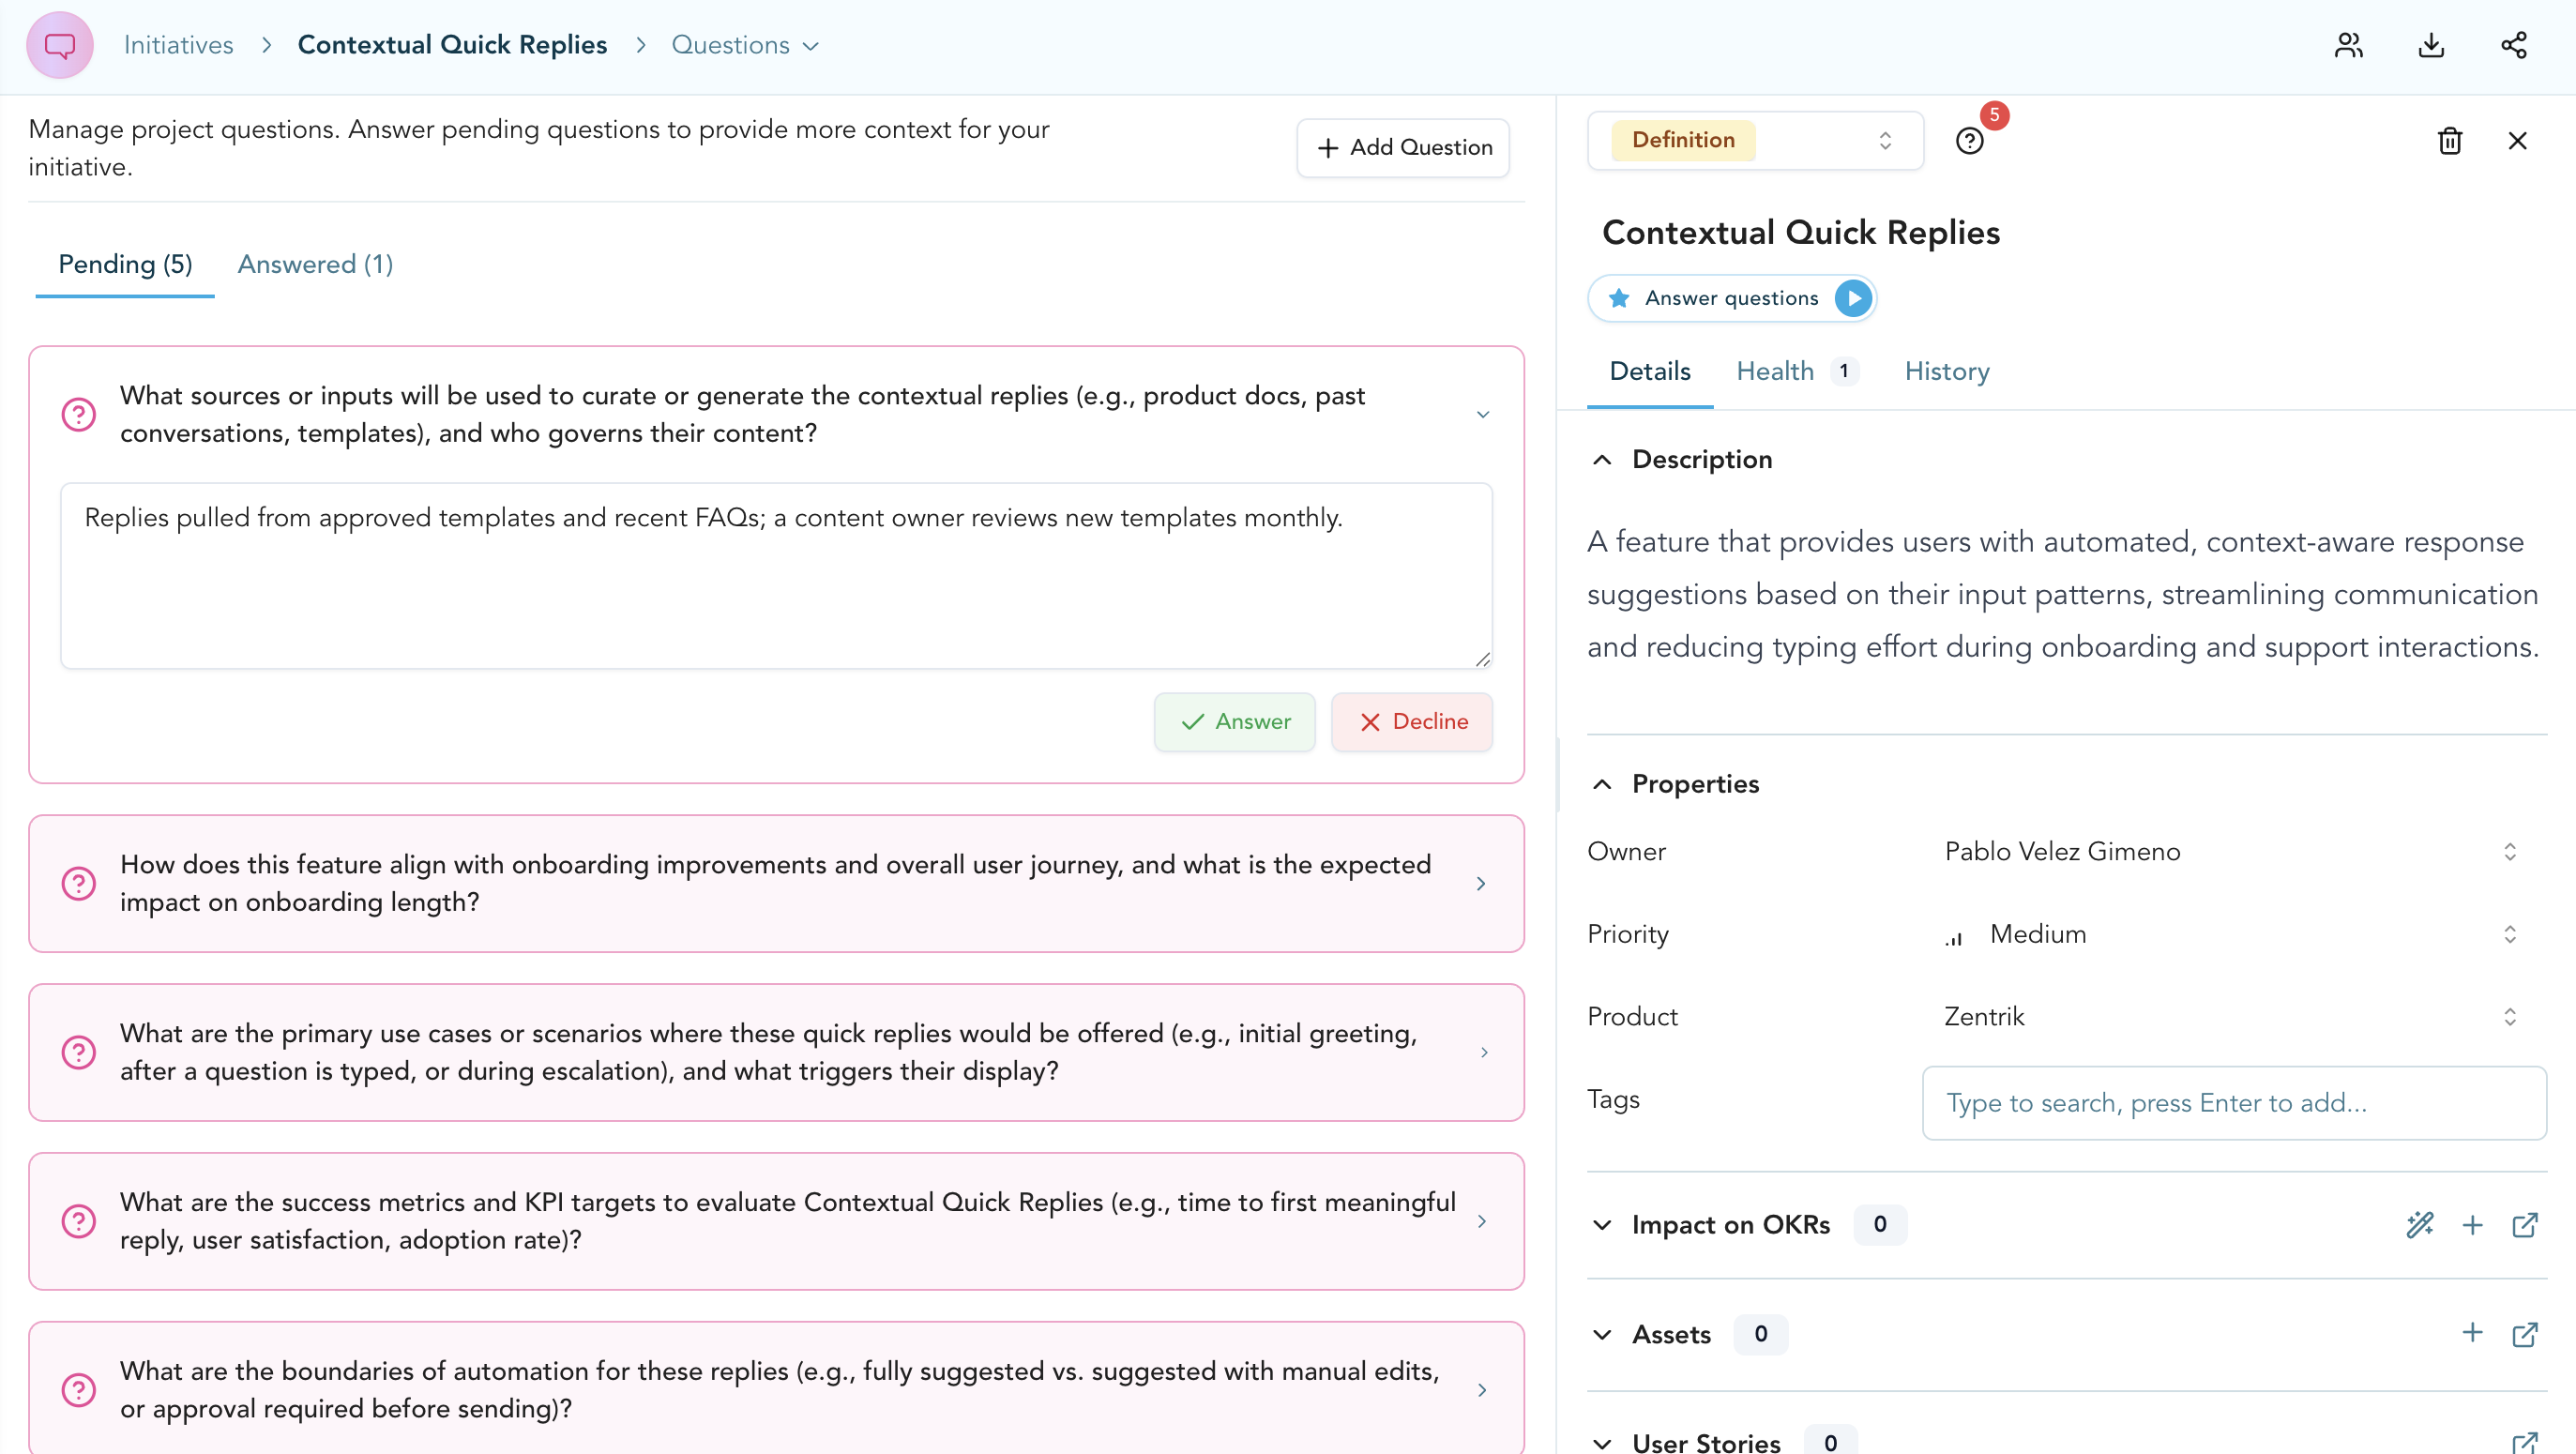Delete initiative using trash icon
The height and width of the screenshot is (1454, 2576).
(2449, 141)
